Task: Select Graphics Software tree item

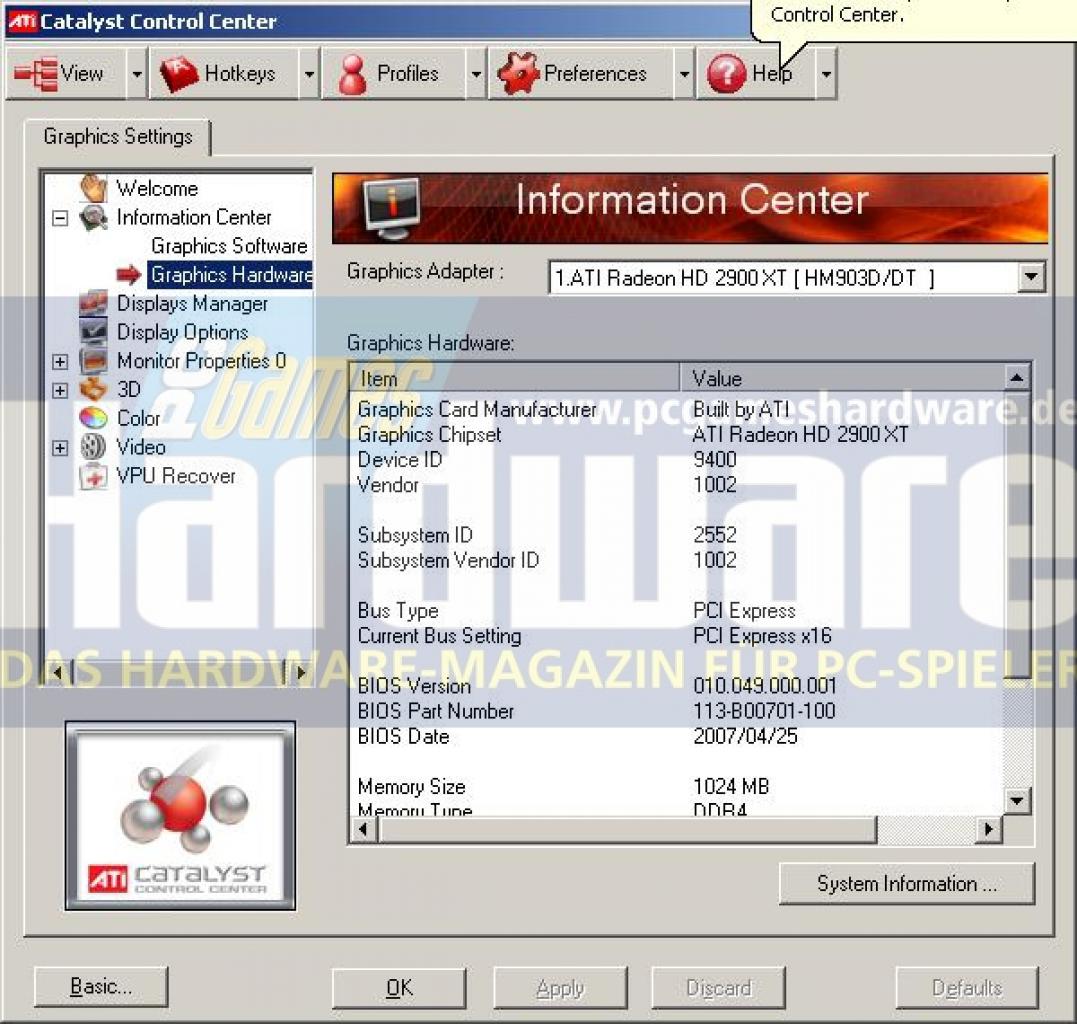Action: tap(229, 246)
